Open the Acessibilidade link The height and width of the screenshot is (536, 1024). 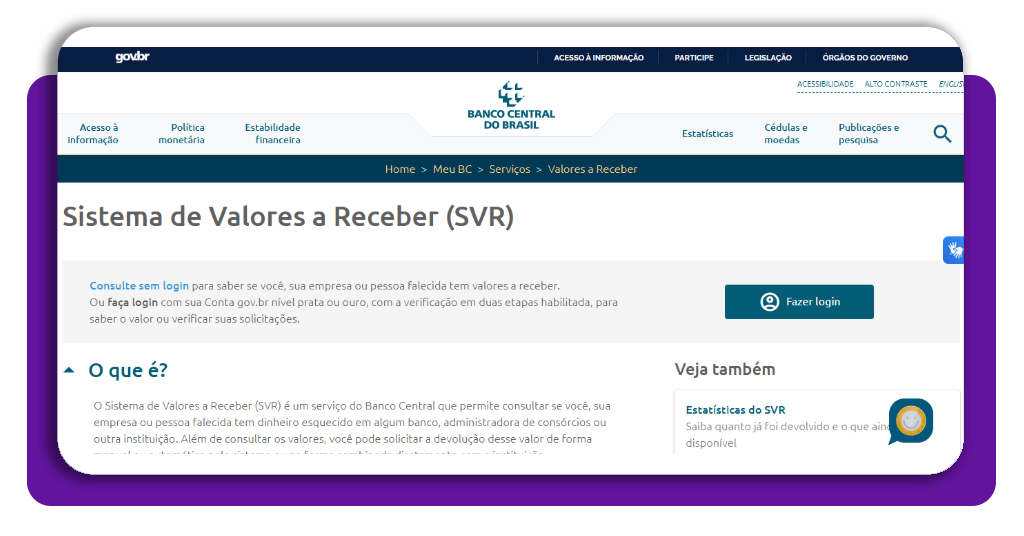825,84
